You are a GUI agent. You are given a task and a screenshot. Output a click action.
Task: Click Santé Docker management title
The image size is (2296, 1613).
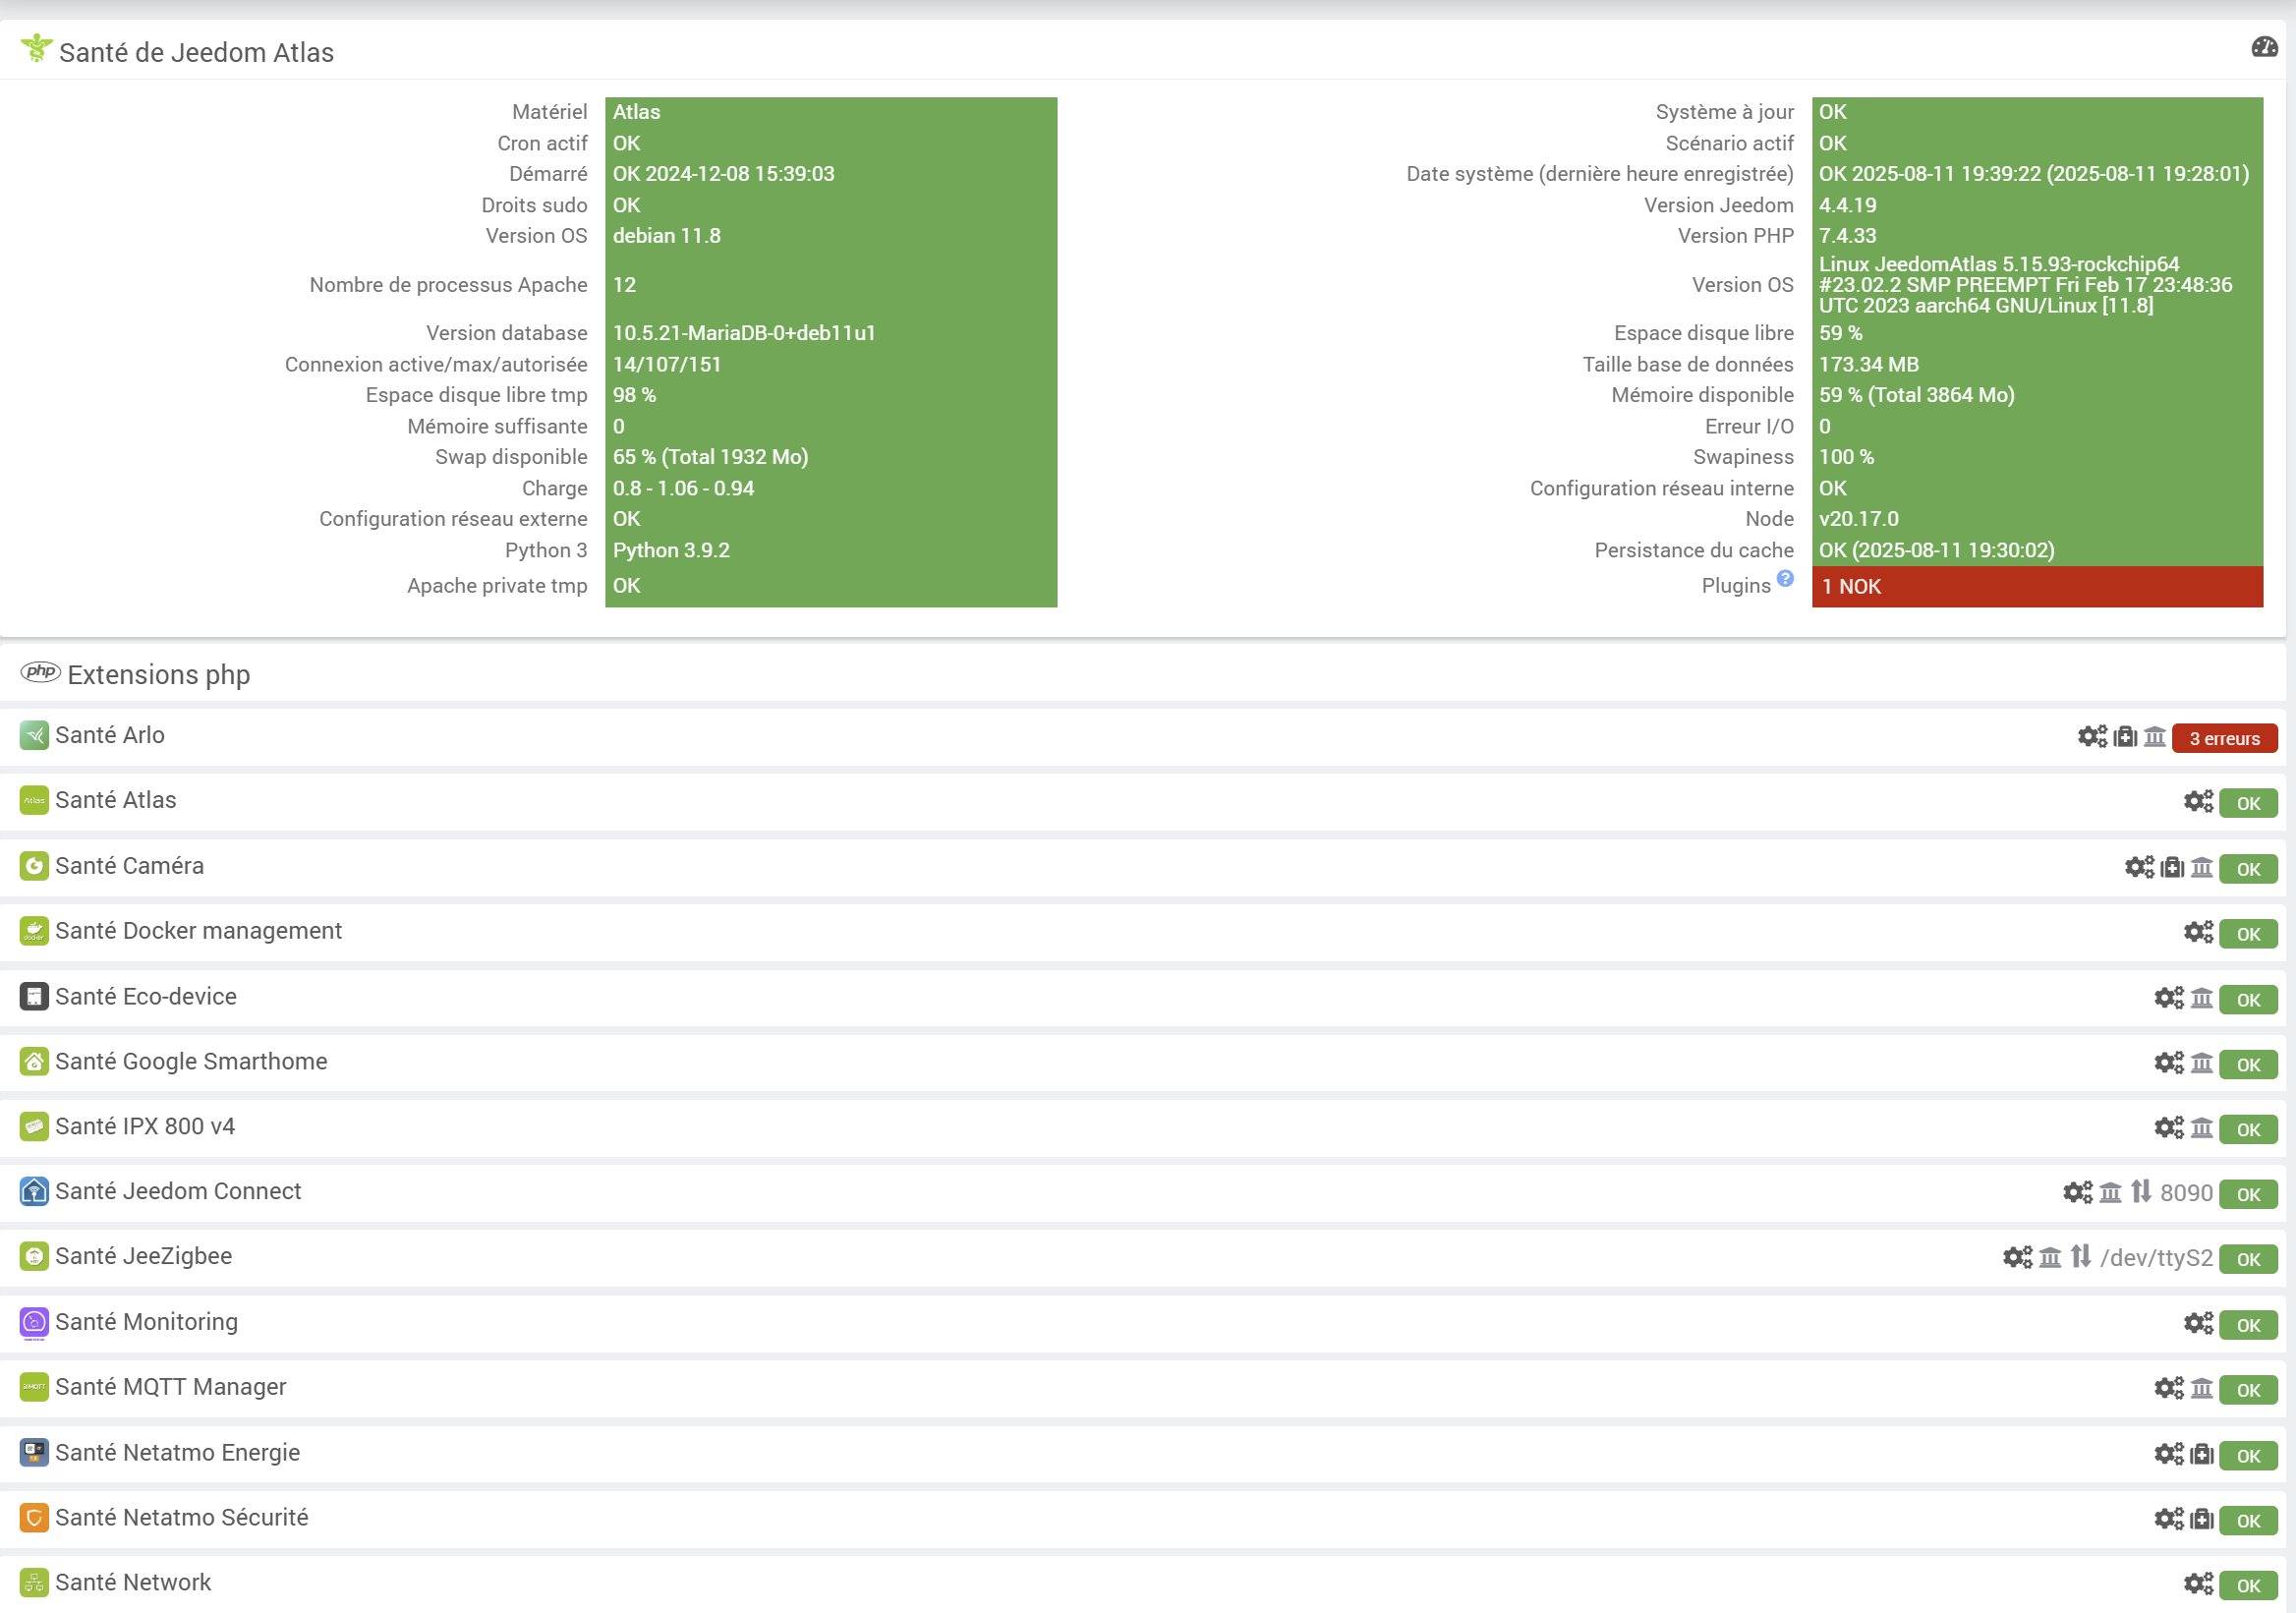pyautogui.click(x=198, y=932)
